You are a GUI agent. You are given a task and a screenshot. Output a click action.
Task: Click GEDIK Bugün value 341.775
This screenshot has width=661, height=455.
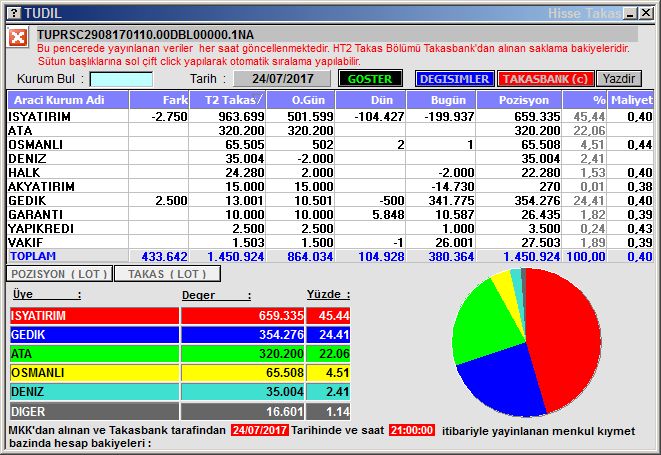click(x=451, y=200)
